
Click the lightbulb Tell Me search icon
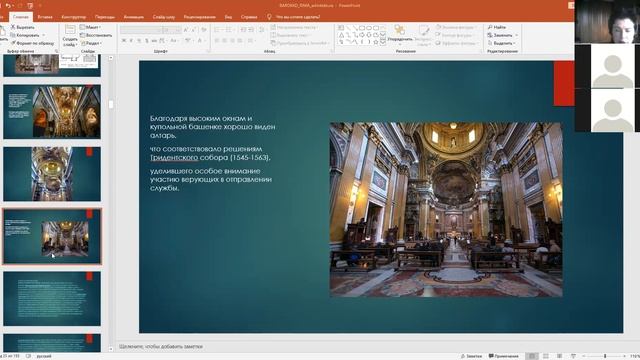coord(269,17)
